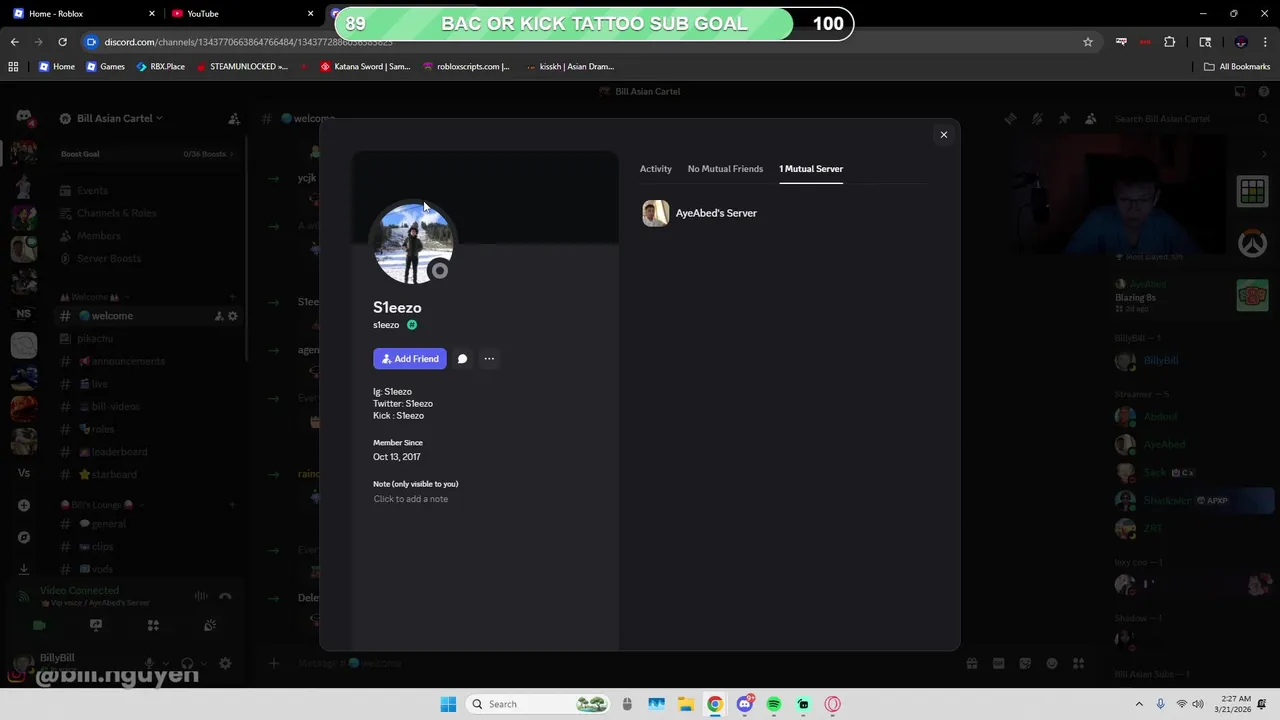Click S1eezo's profile avatar
1280x720 pixels.
point(413,244)
